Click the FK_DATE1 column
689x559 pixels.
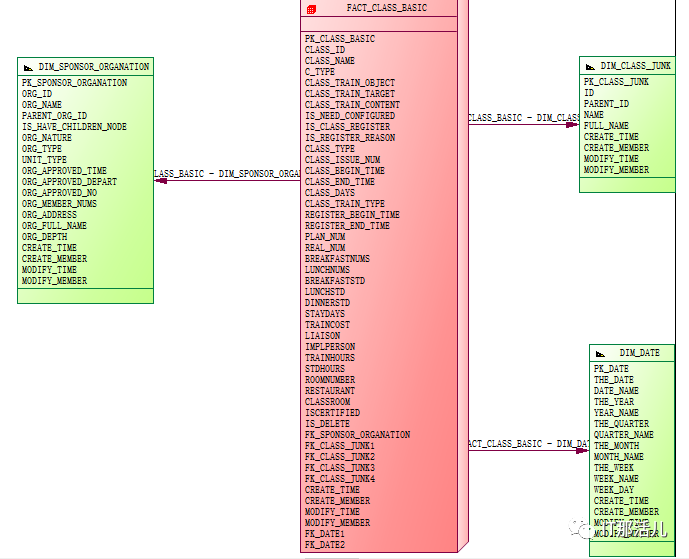tap(325, 534)
